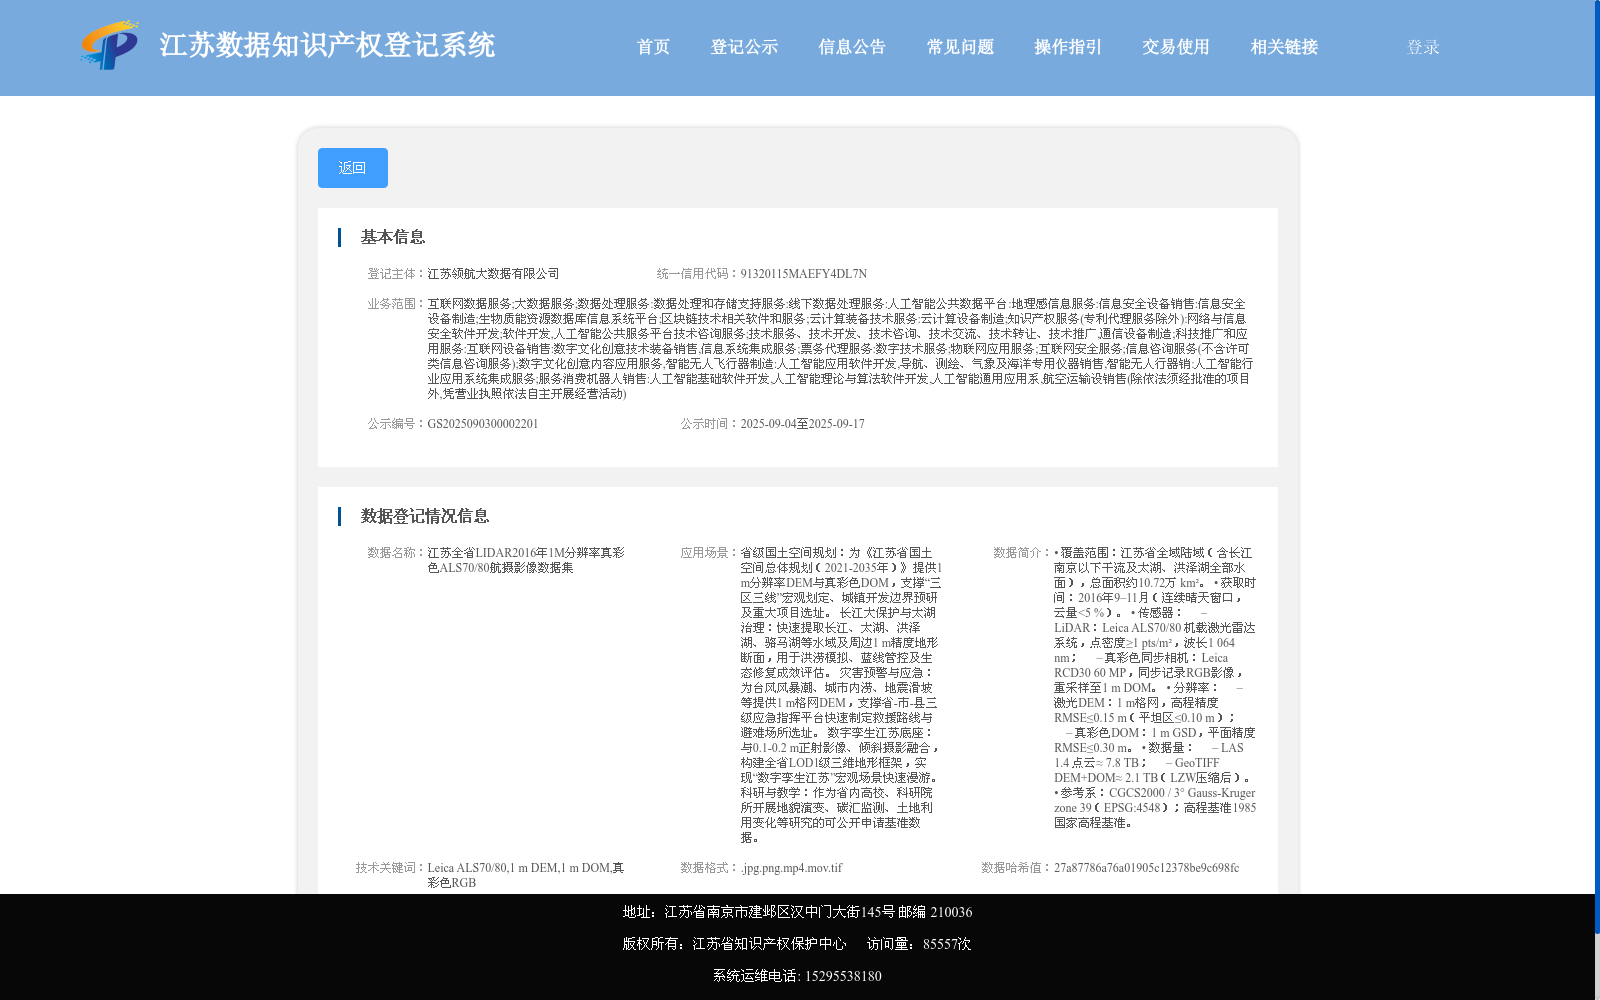Select the 基本信息 section heading
This screenshot has height=1000, width=1600.
tap(393, 237)
